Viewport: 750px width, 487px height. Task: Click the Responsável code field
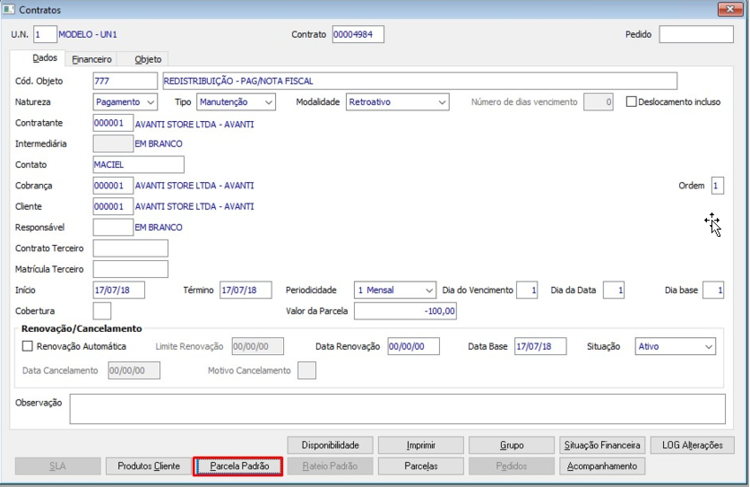(113, 227)
